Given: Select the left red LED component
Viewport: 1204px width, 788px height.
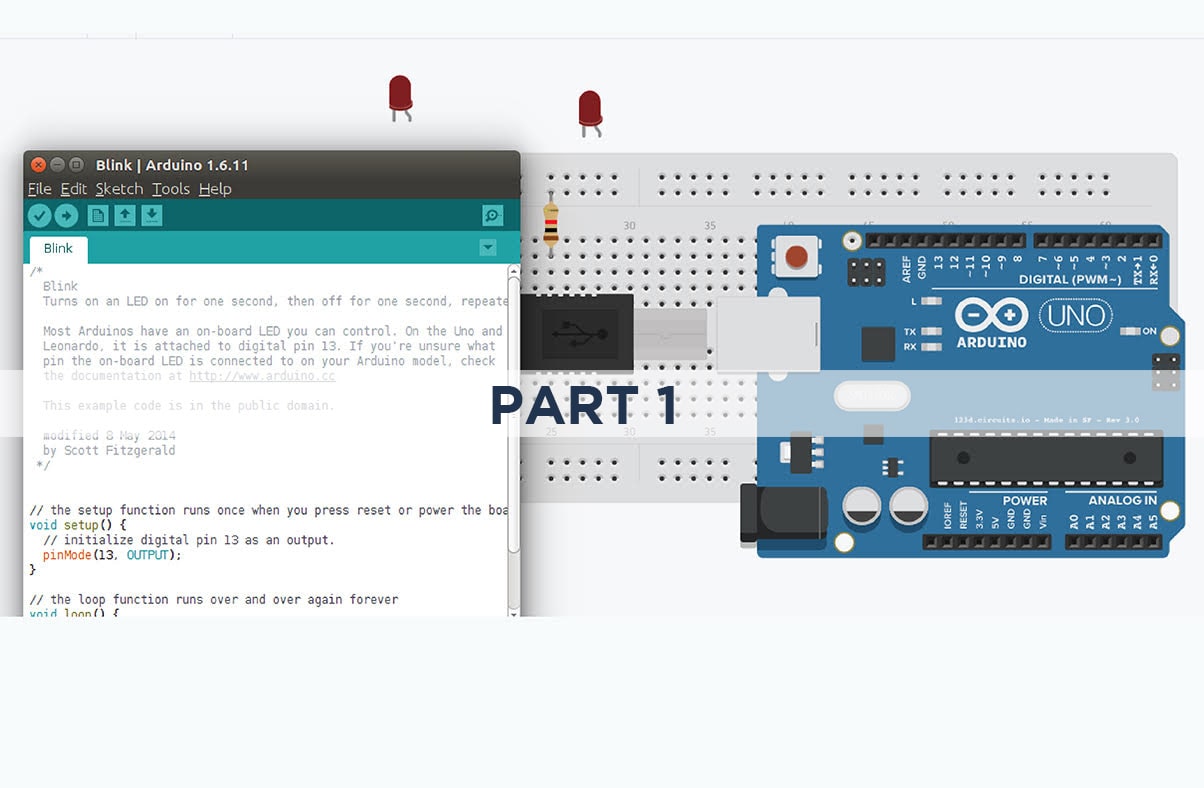Looking at the screenshot, I should pyautogui.click(x=400, y=98).
